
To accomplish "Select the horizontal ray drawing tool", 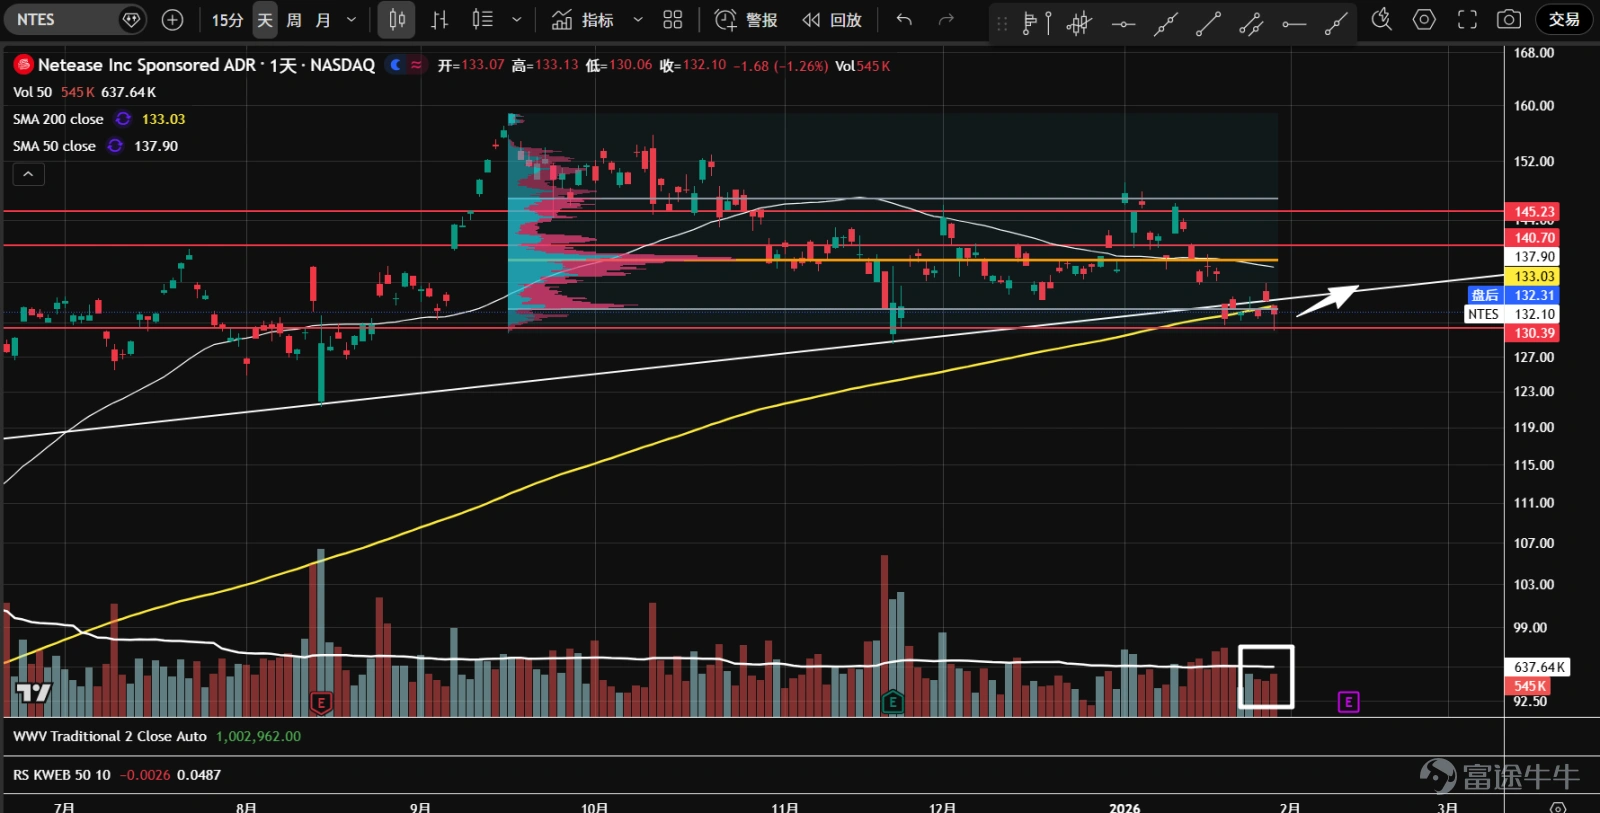I will (x=1294, y=22).
